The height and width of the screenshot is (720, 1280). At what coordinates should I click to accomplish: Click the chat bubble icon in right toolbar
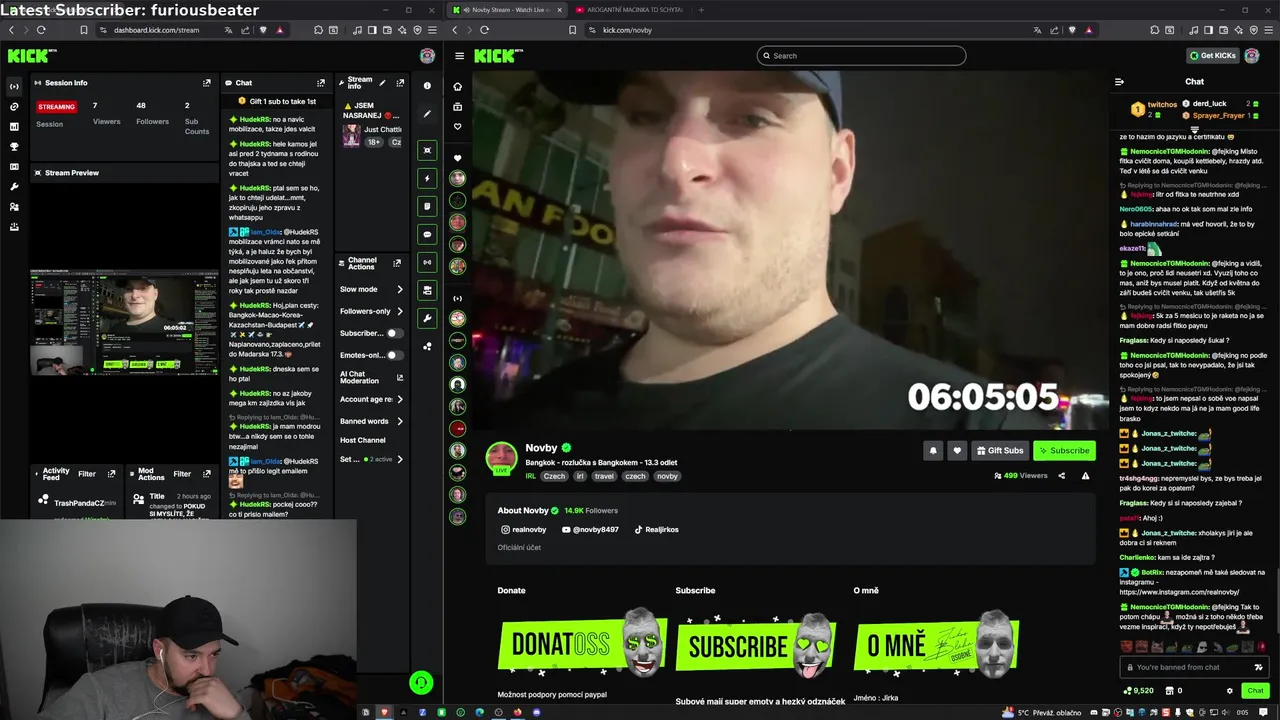pos(427,234)
